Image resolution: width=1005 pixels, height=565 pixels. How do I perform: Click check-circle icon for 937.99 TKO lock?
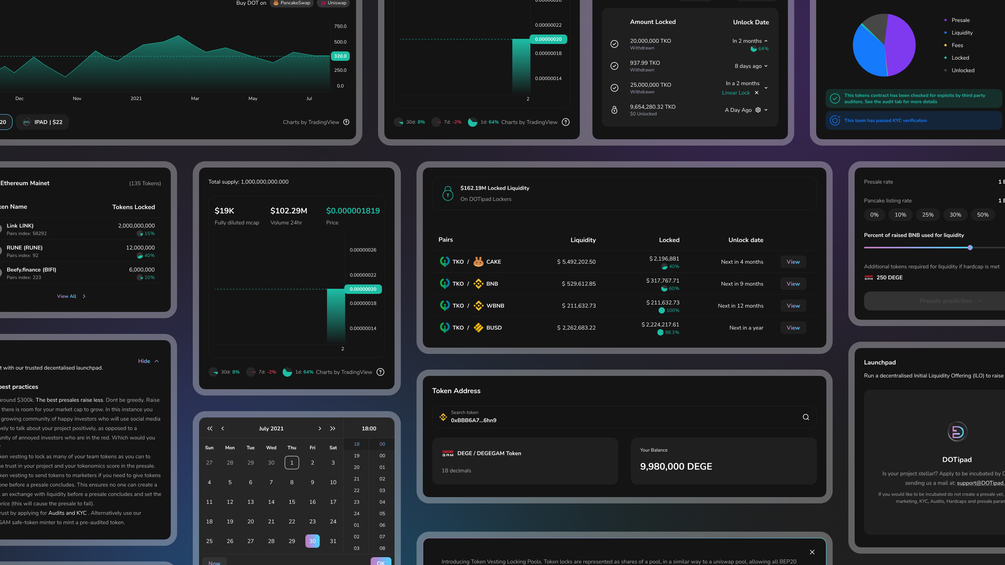pyautogui.click(x=614, y=66)
